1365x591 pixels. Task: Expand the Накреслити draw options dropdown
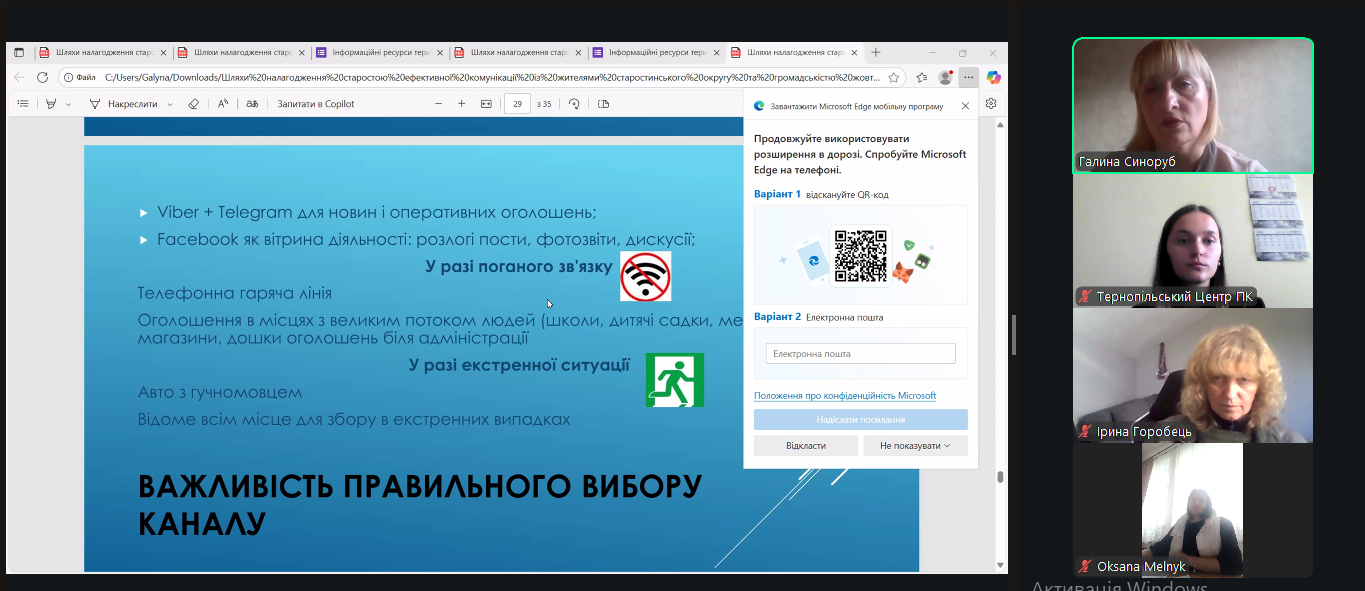click(170, 104)
